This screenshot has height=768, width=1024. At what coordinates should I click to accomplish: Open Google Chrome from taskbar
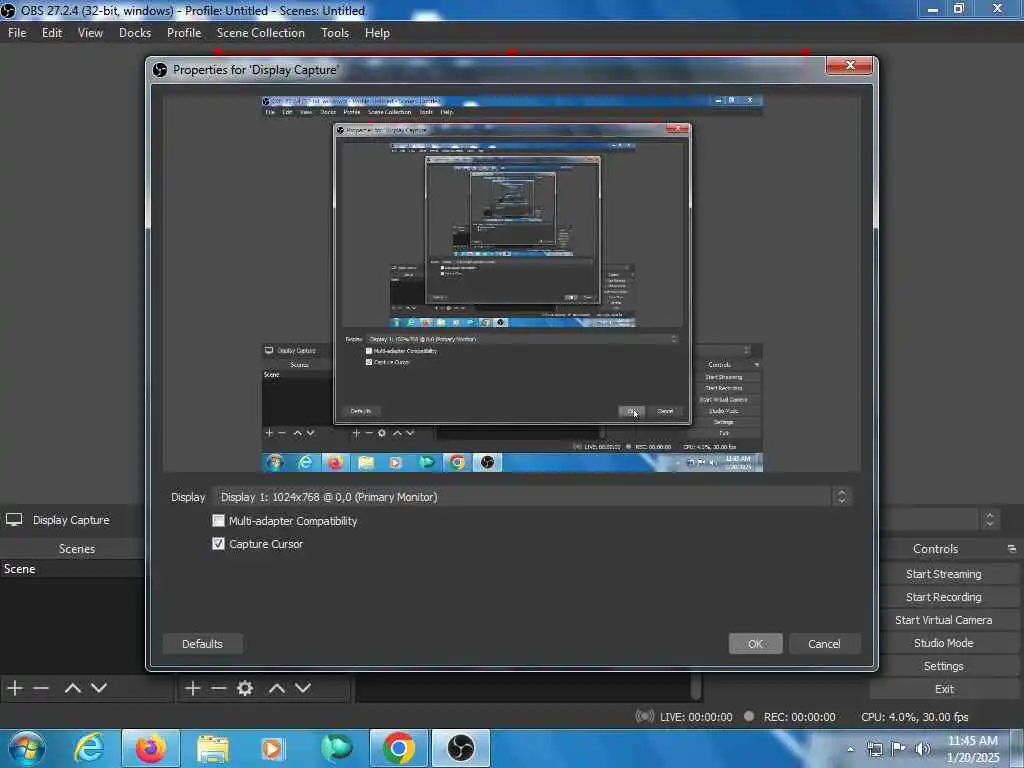398,748
